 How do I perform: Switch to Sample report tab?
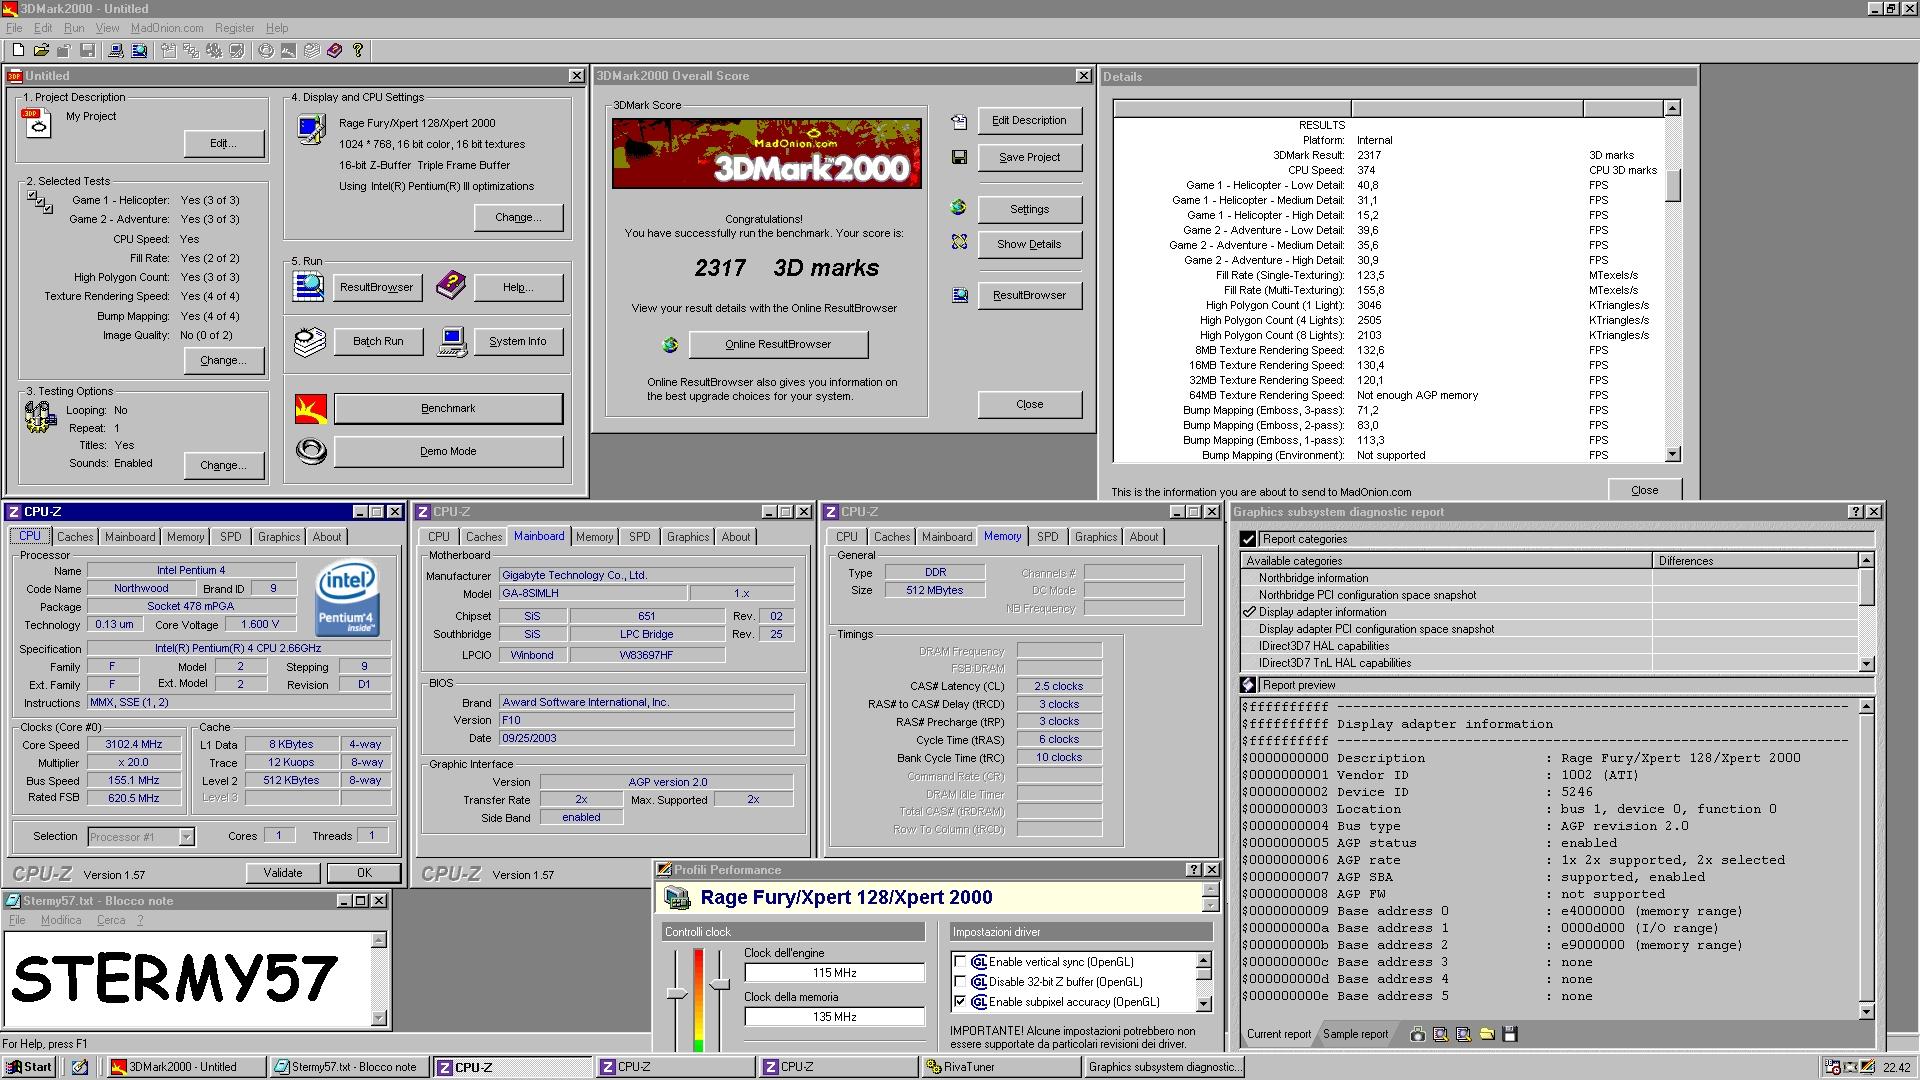click(1355, 1035)
